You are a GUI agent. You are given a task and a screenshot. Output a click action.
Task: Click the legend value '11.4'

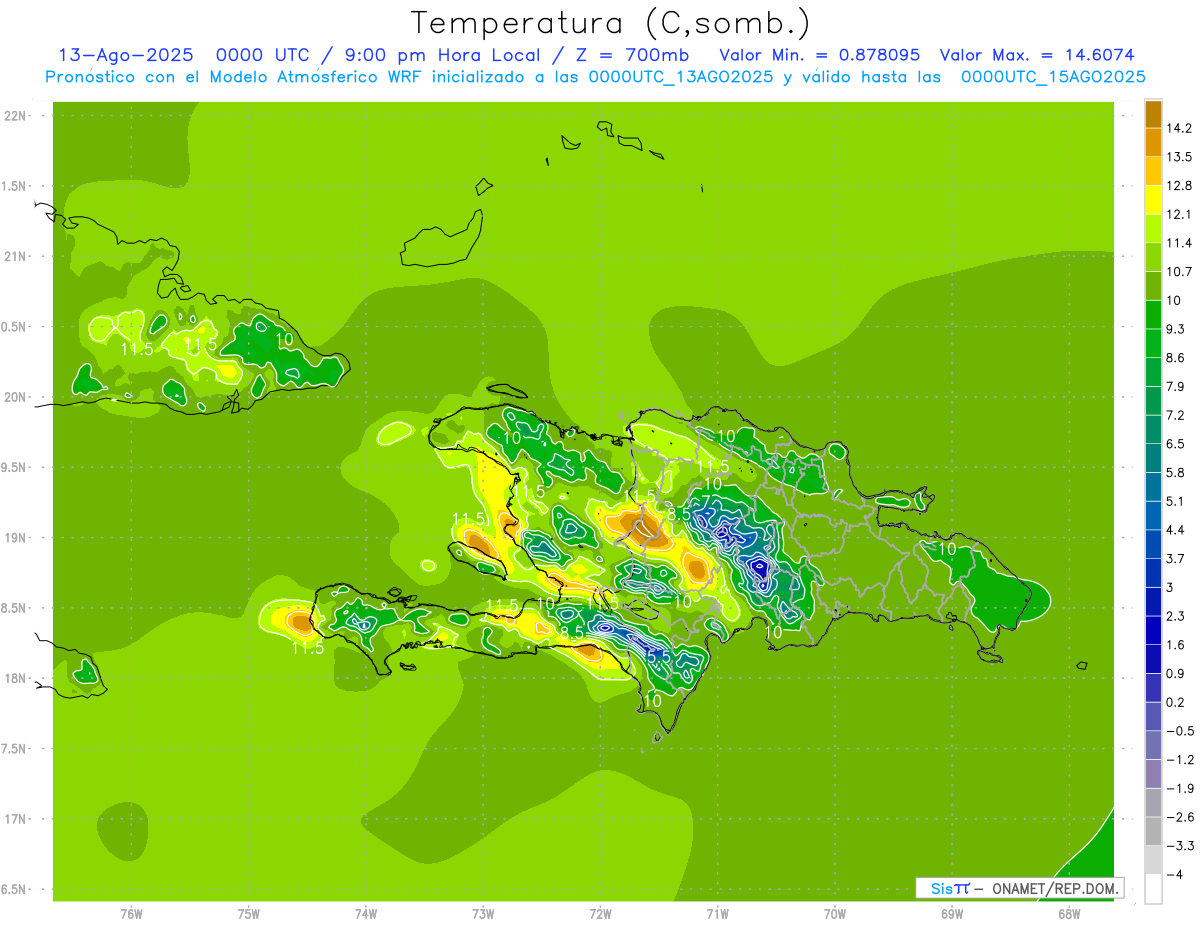1180,243
